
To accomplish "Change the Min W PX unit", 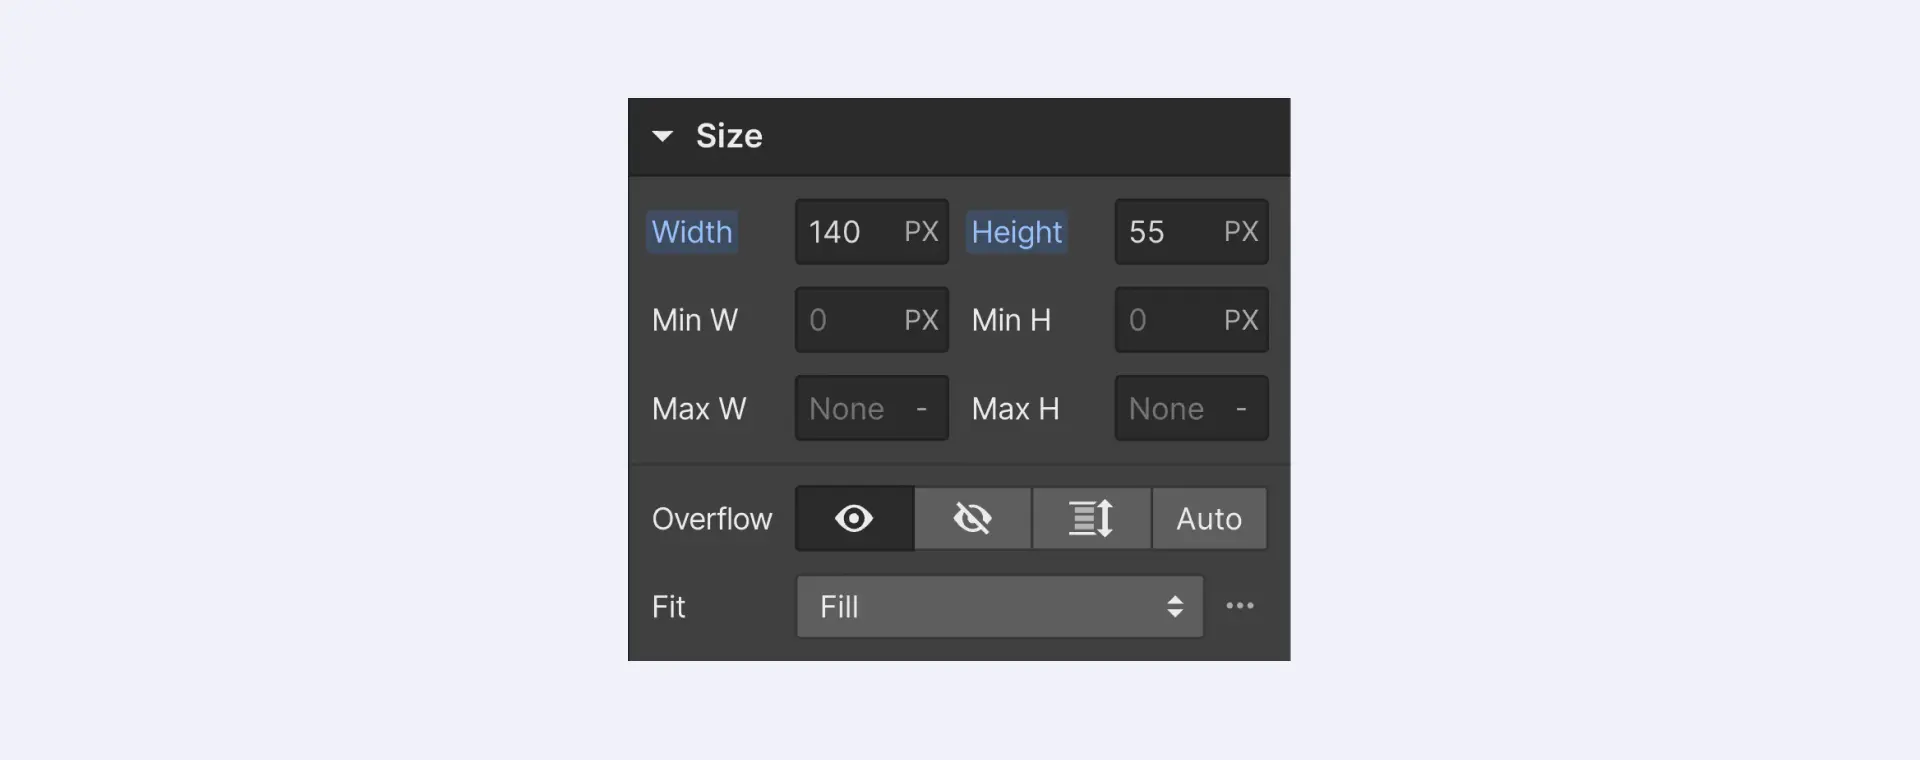I will point(921,320).
